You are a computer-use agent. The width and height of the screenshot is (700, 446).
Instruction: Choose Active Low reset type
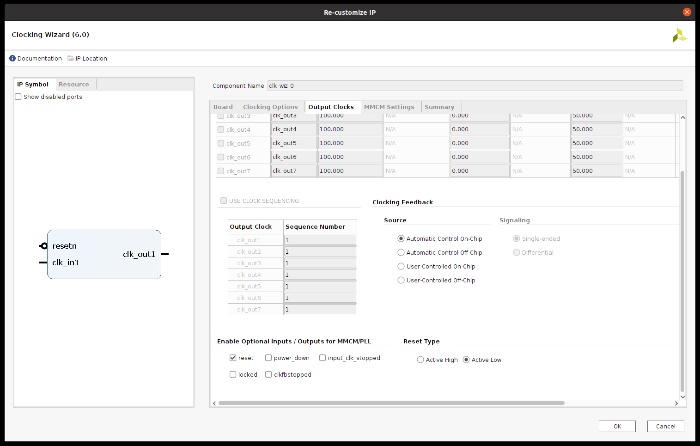(466, 360)
